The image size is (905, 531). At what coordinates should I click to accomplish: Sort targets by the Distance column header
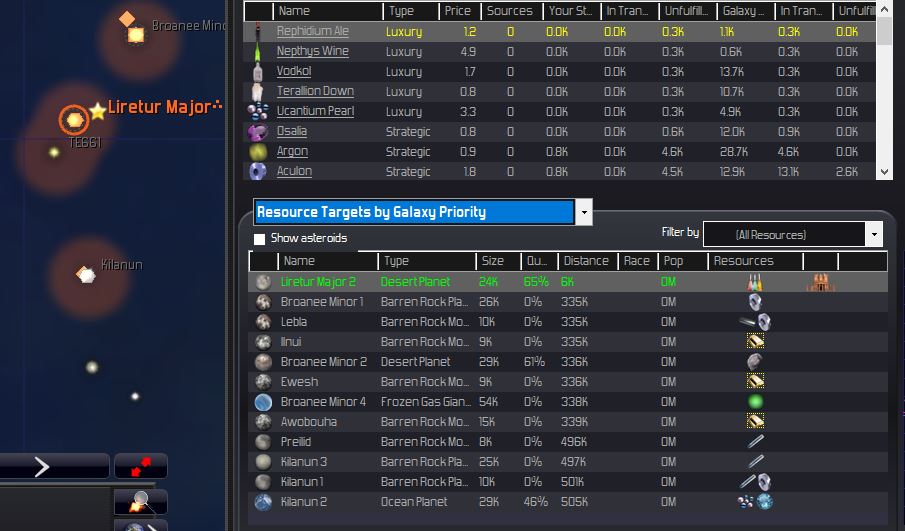[x=587, y=261]
